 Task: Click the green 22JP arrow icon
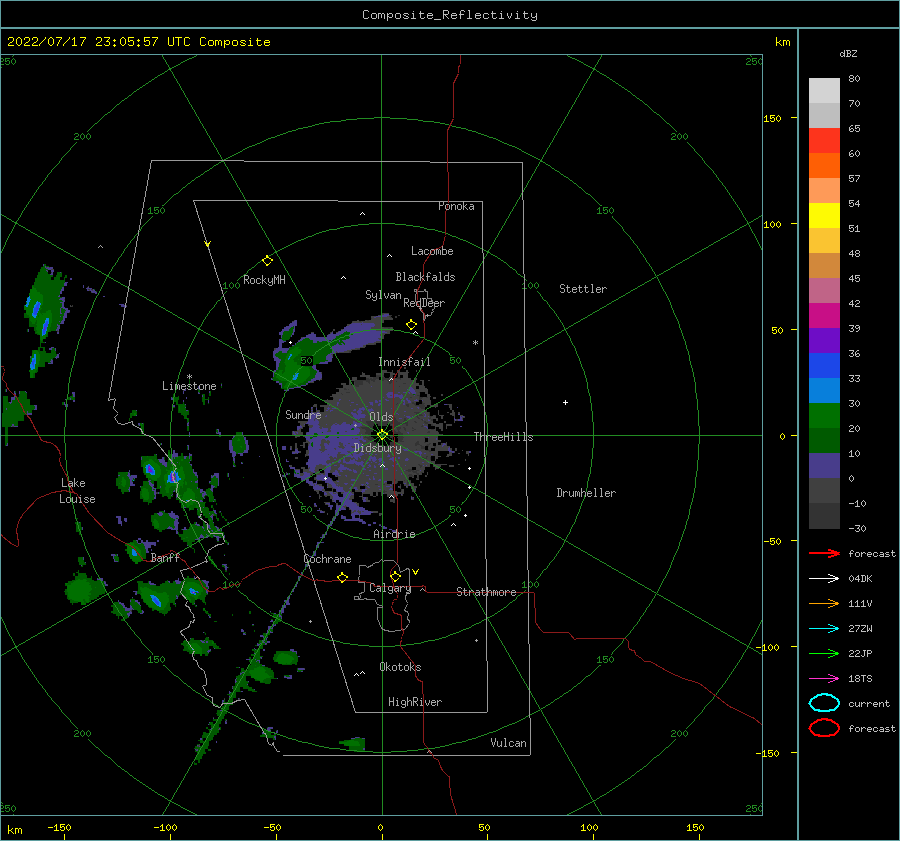(824, 653)
